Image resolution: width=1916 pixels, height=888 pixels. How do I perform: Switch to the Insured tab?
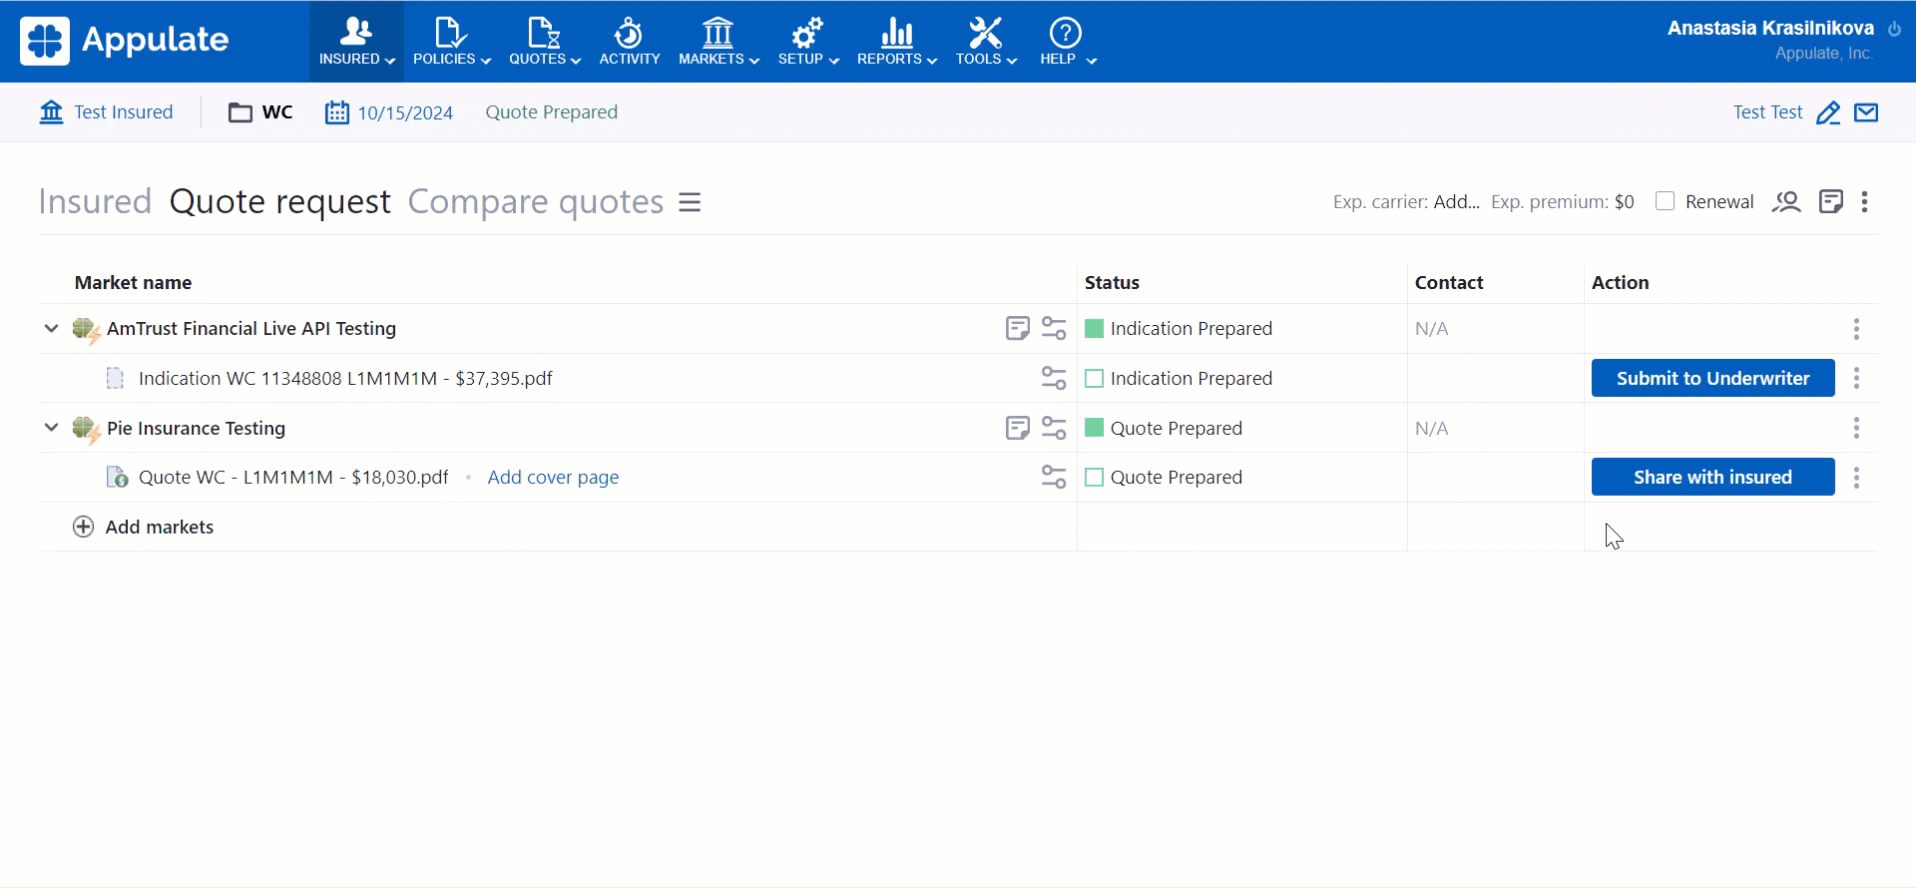pyautogui.click(x=95, y=202)
